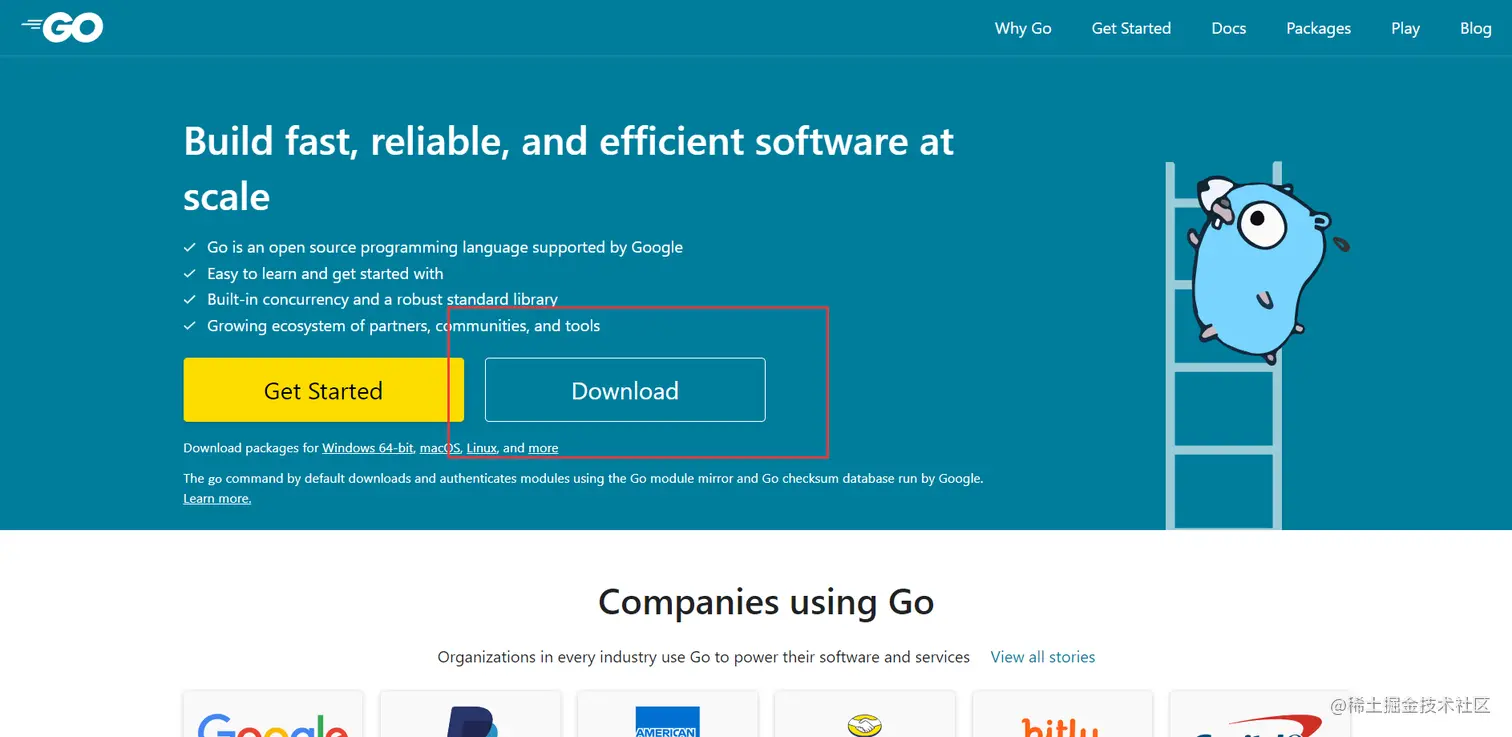Click text 'Easy to learn and get started with'
The height and width of the screenshot is (737, 1512).
[325, 273]
